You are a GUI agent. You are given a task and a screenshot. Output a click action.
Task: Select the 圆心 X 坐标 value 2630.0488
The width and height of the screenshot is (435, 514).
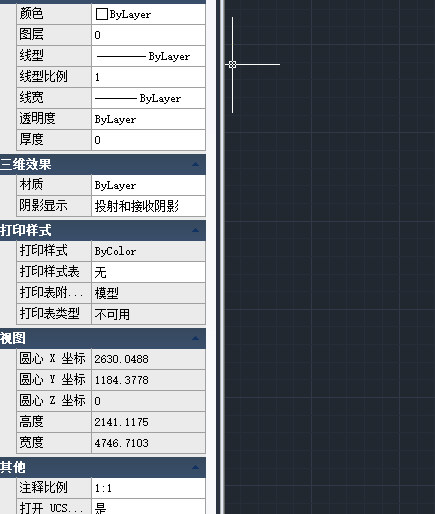pos(148,359)
